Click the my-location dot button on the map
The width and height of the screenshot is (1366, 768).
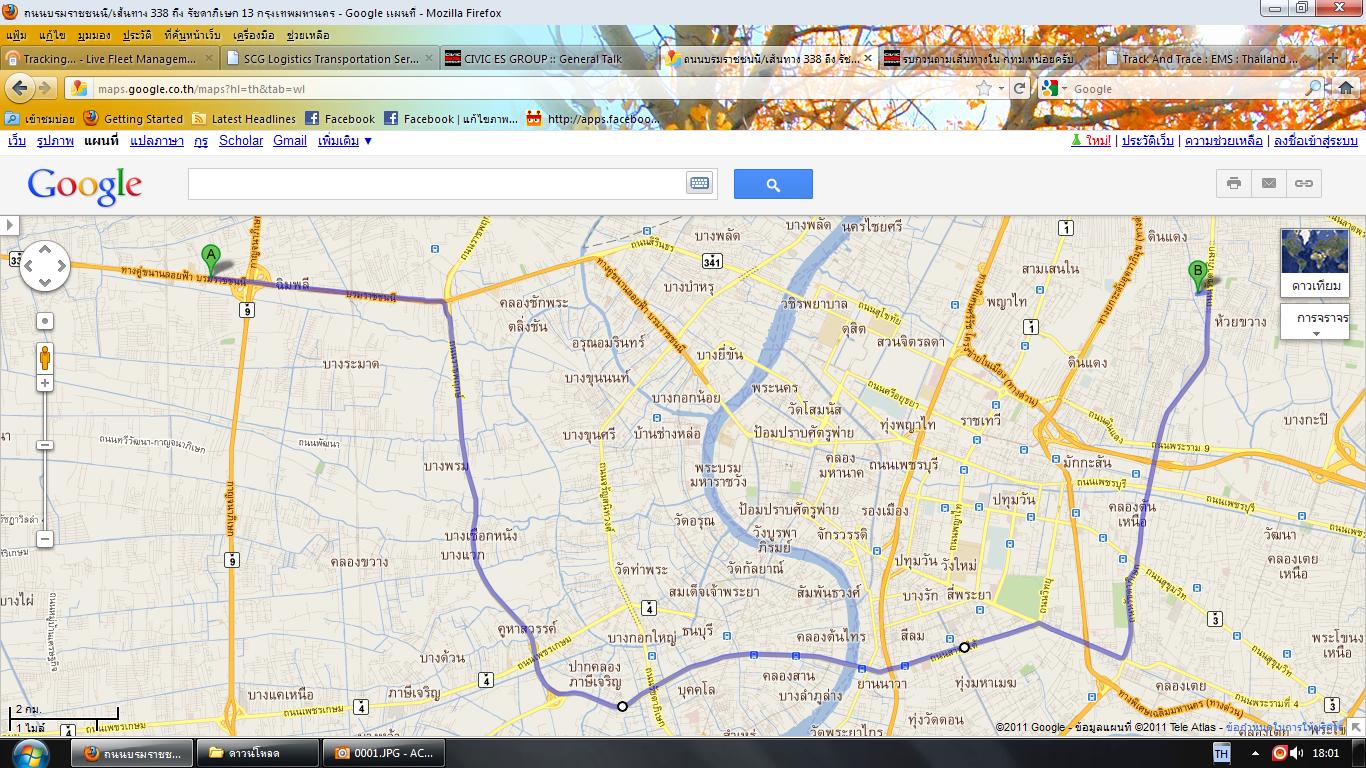pos(45,321)
